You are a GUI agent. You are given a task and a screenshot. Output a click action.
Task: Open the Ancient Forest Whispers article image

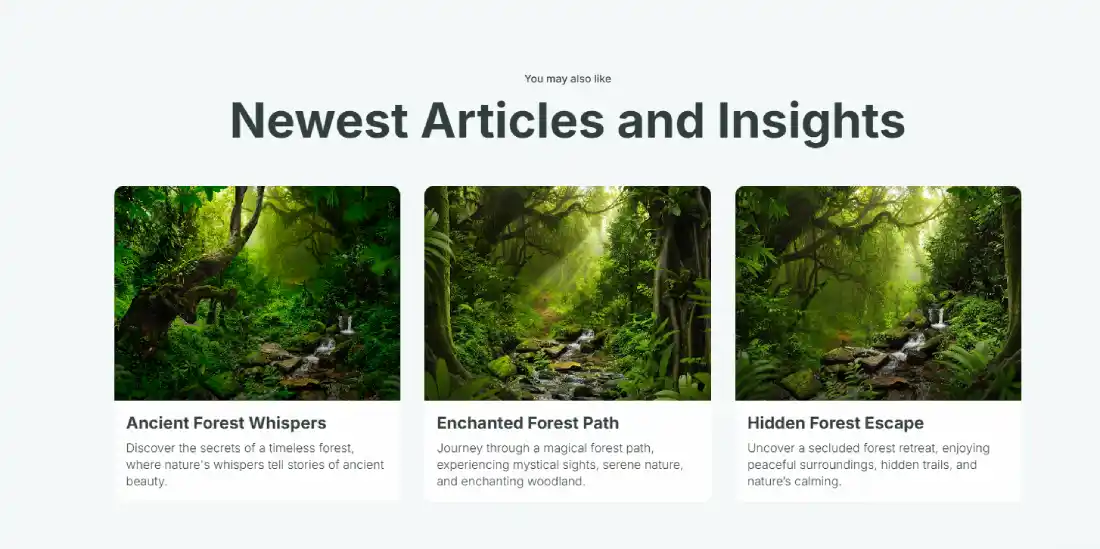[x=257, y=293]
